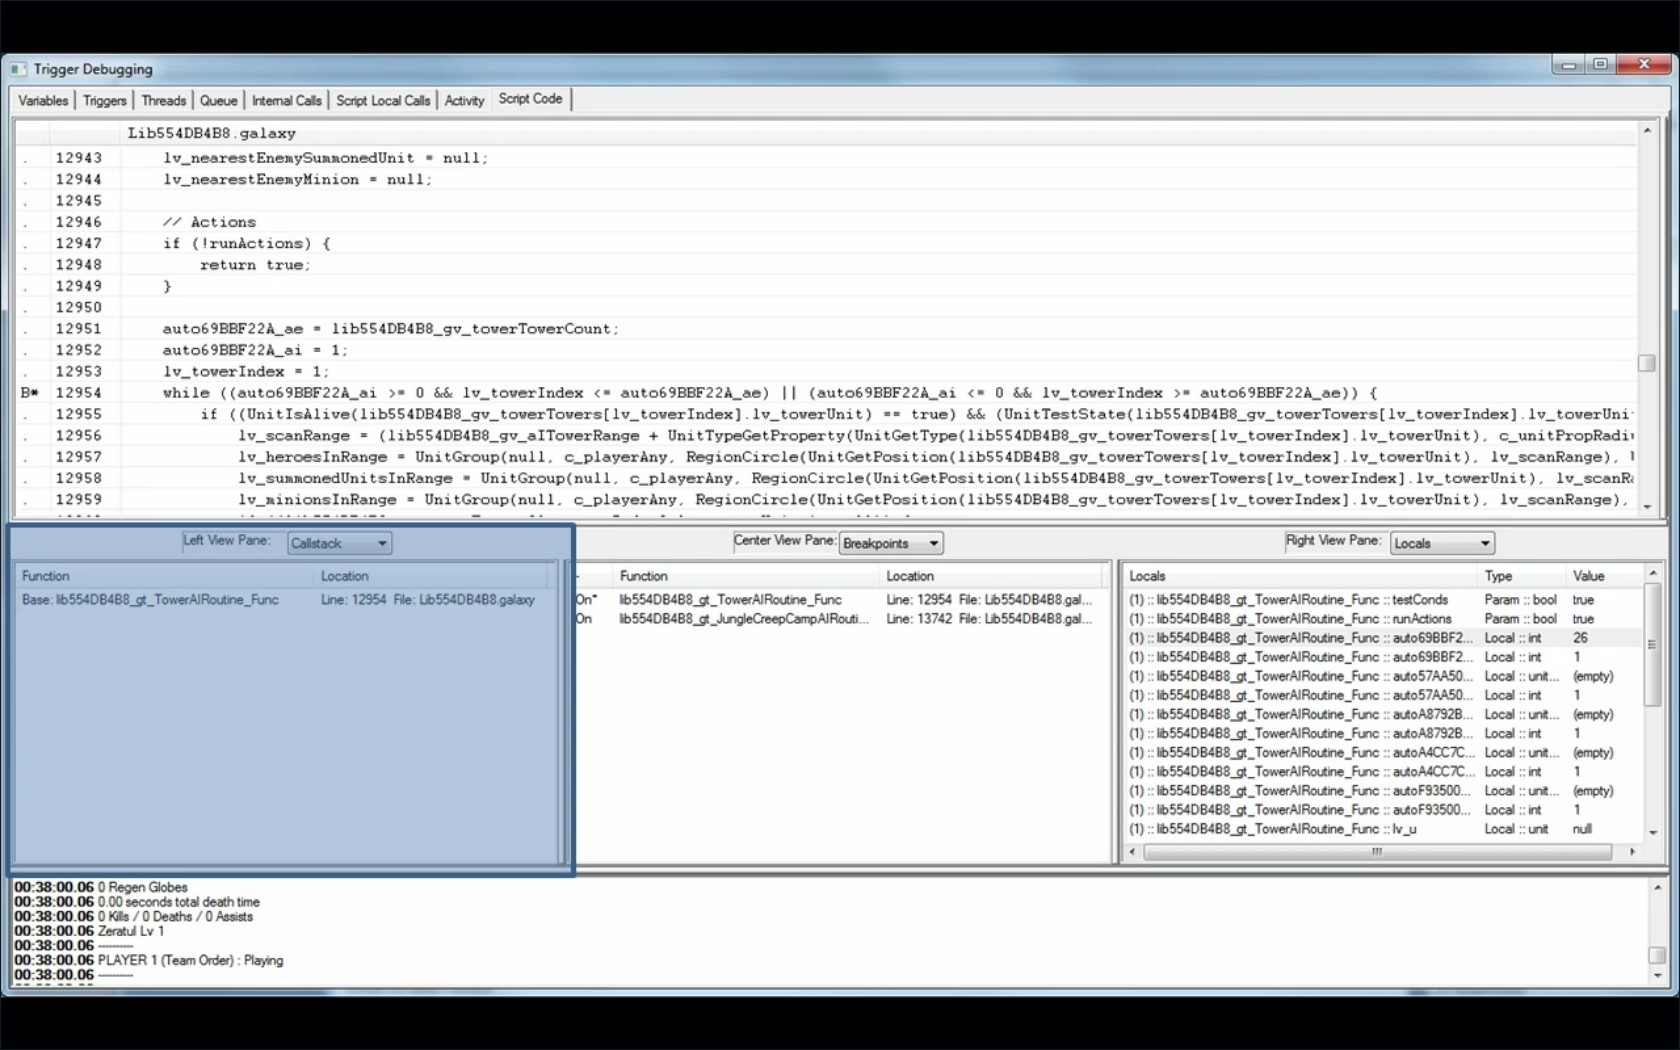The height and width of the screenshot is (1050, 1680).
Task: Click Function header in Breakpoints pane
Action: [x=746, y=576]
